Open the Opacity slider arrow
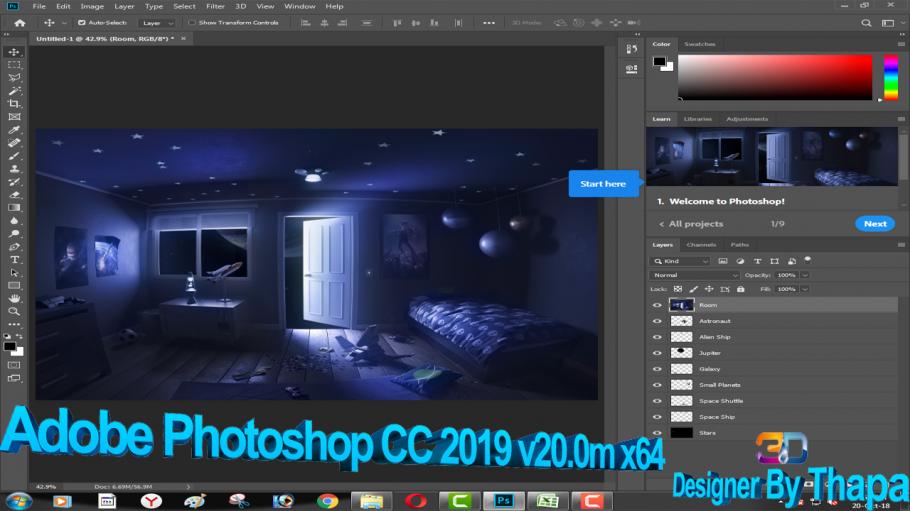 (x=805, y=275)
